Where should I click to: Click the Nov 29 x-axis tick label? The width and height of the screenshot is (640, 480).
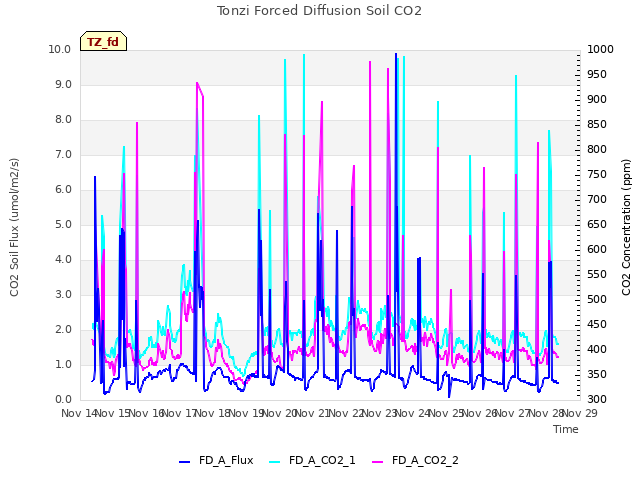[580, 413]
